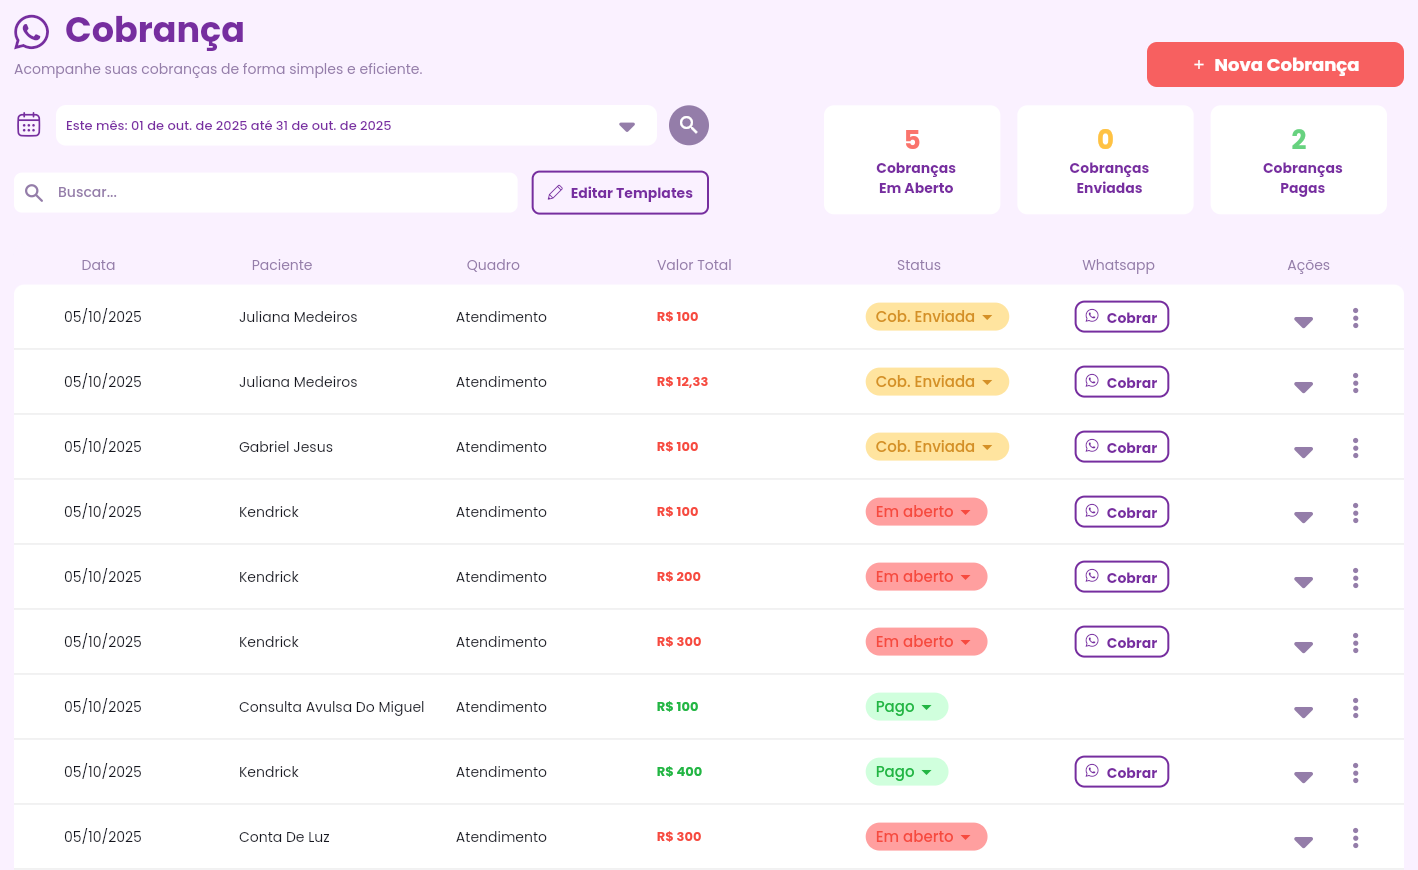Select the Cobranças Em Aberto summary card
This screenshot has width=1418, height=870.
pyautogui.click(x=912, y=160)
